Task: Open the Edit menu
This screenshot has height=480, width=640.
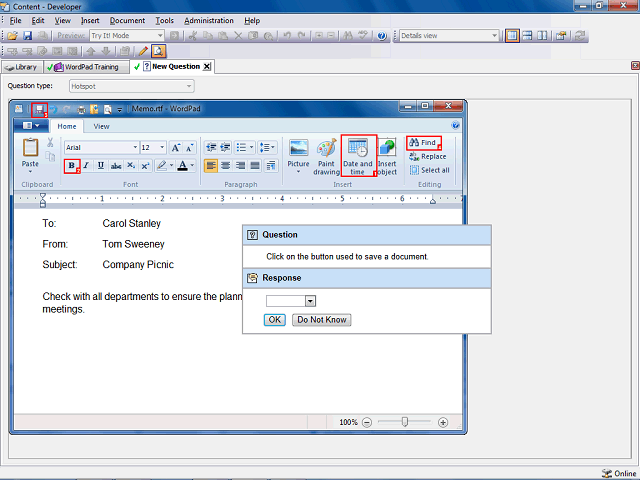Action: (x=38, y=20)
